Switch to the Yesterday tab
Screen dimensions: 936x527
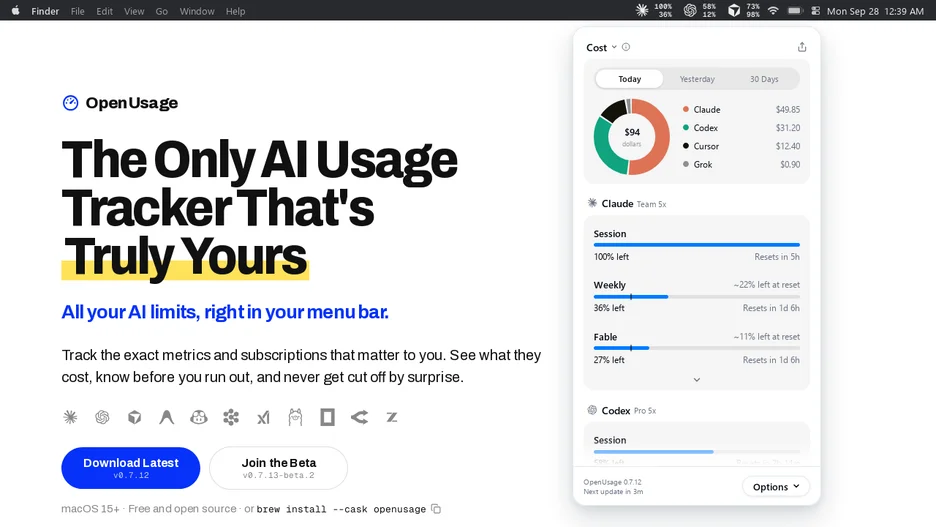coord(697,79)
